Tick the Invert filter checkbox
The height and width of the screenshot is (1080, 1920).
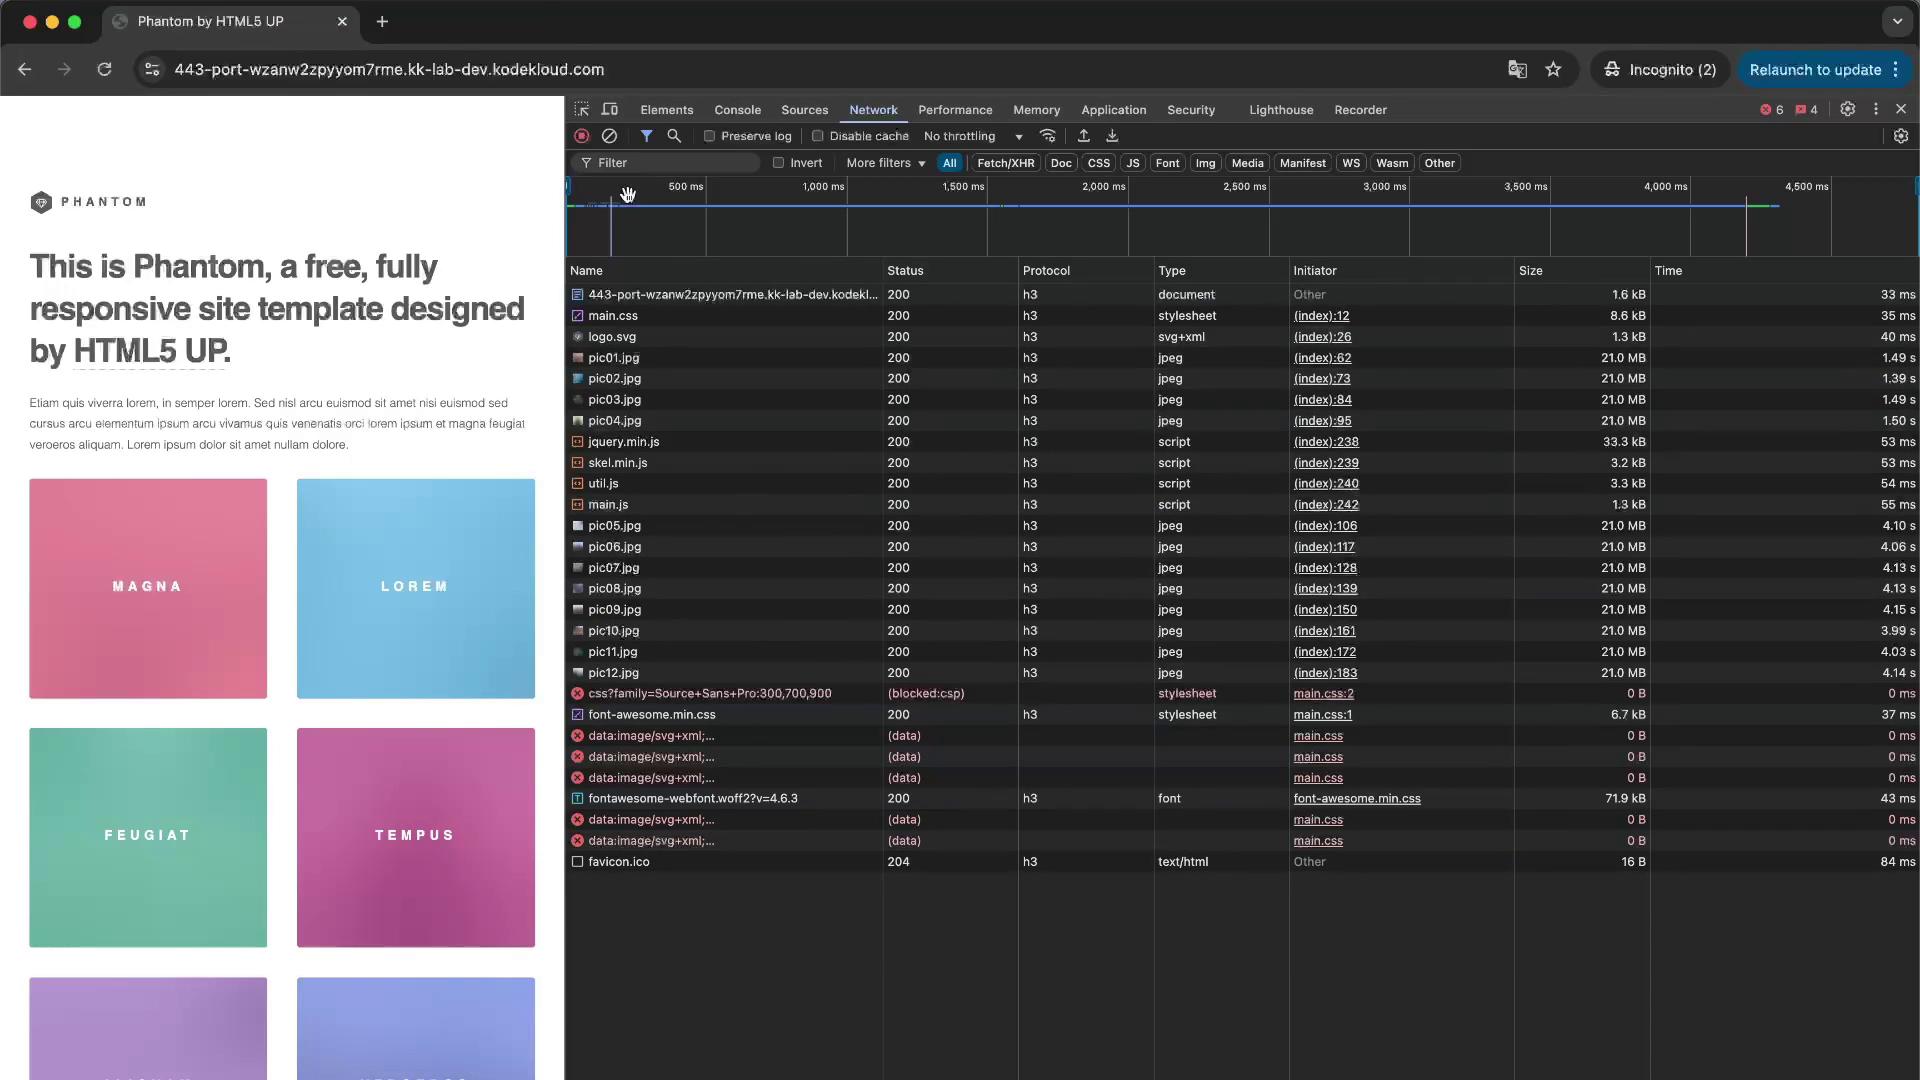coord(778,163)
